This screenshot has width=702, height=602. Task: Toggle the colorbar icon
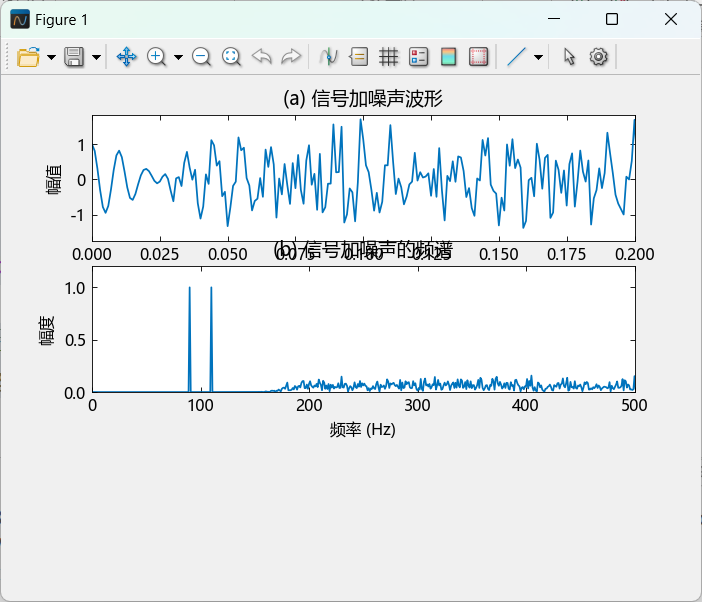pyautogui.click(x=449, y=57)
